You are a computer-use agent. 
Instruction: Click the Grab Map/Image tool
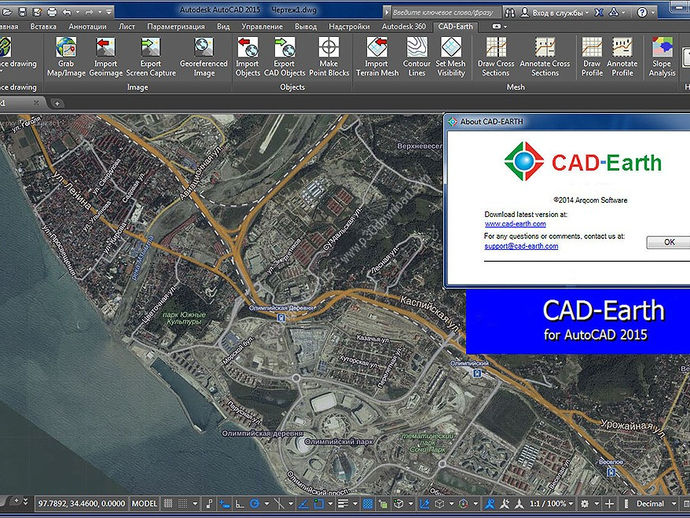(x=66, y=57)
